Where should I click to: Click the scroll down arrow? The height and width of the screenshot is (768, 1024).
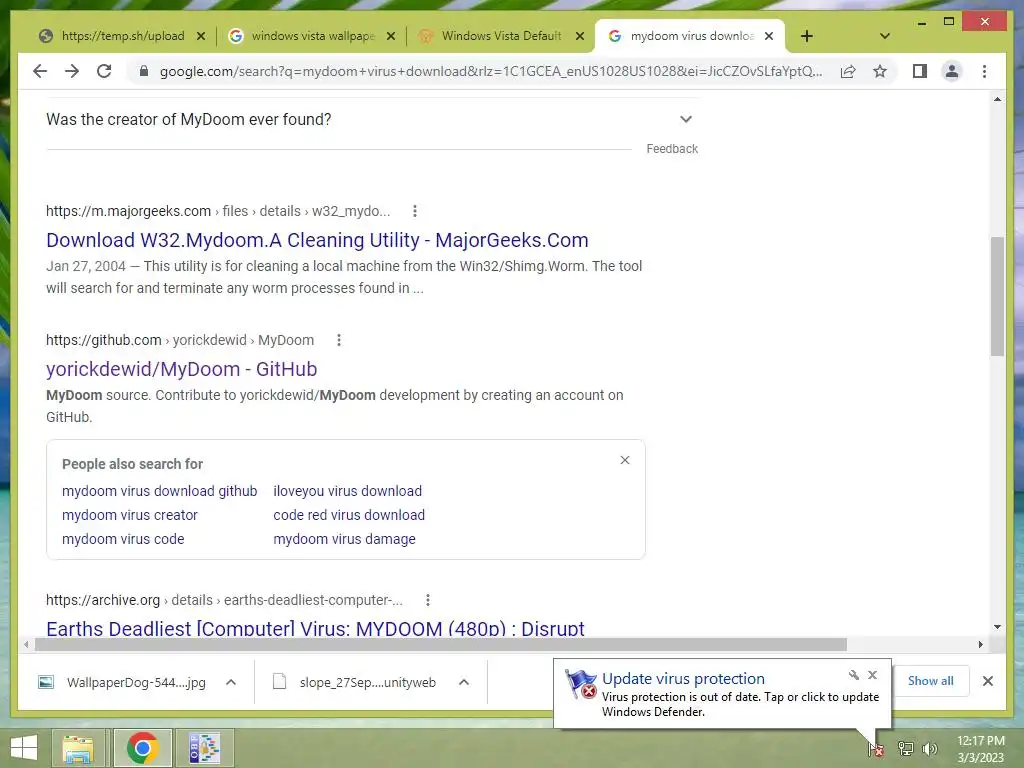(x=997, y=627)
